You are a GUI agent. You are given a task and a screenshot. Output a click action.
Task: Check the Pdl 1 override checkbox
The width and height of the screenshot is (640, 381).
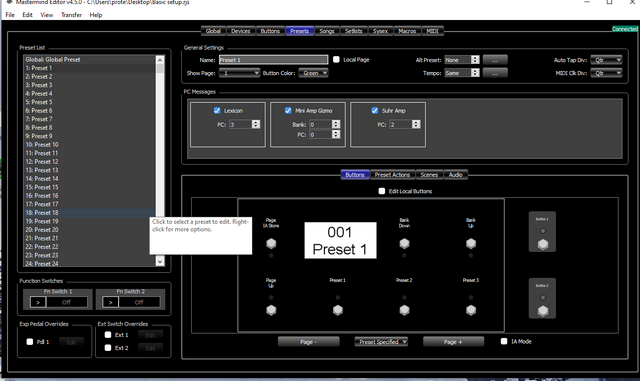(x=30, y=342)
